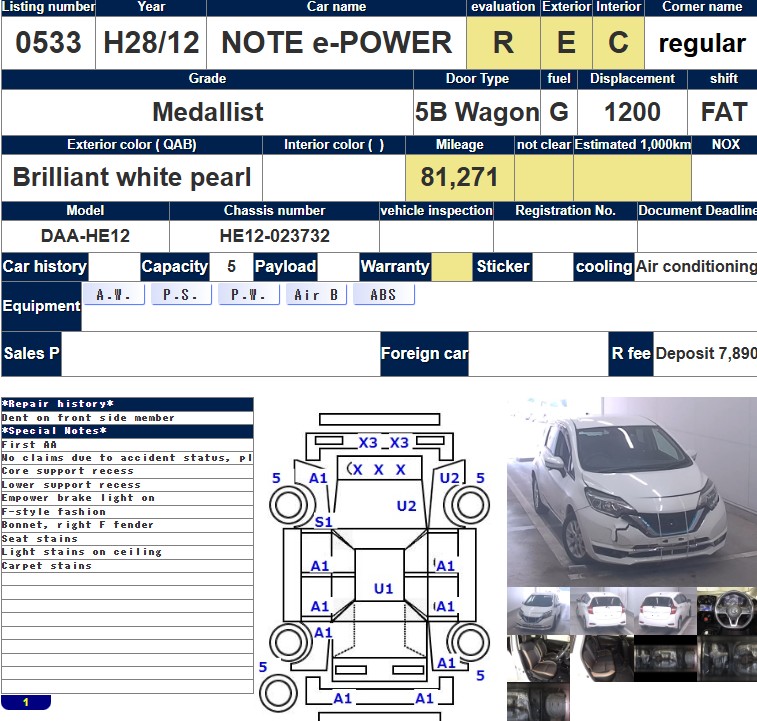Click the Car history label
The image size is (757, 721).
click(x=44, y=267)
